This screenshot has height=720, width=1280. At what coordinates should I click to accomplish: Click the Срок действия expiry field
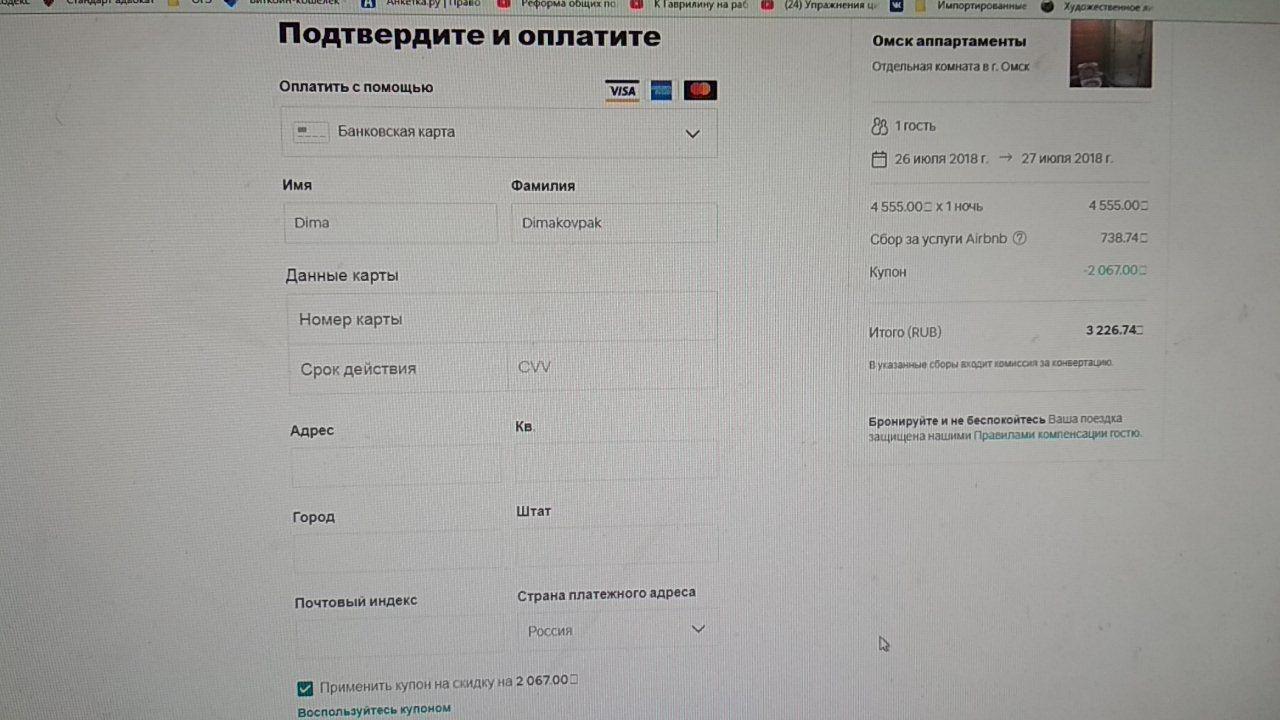click(x=397, y=368)
